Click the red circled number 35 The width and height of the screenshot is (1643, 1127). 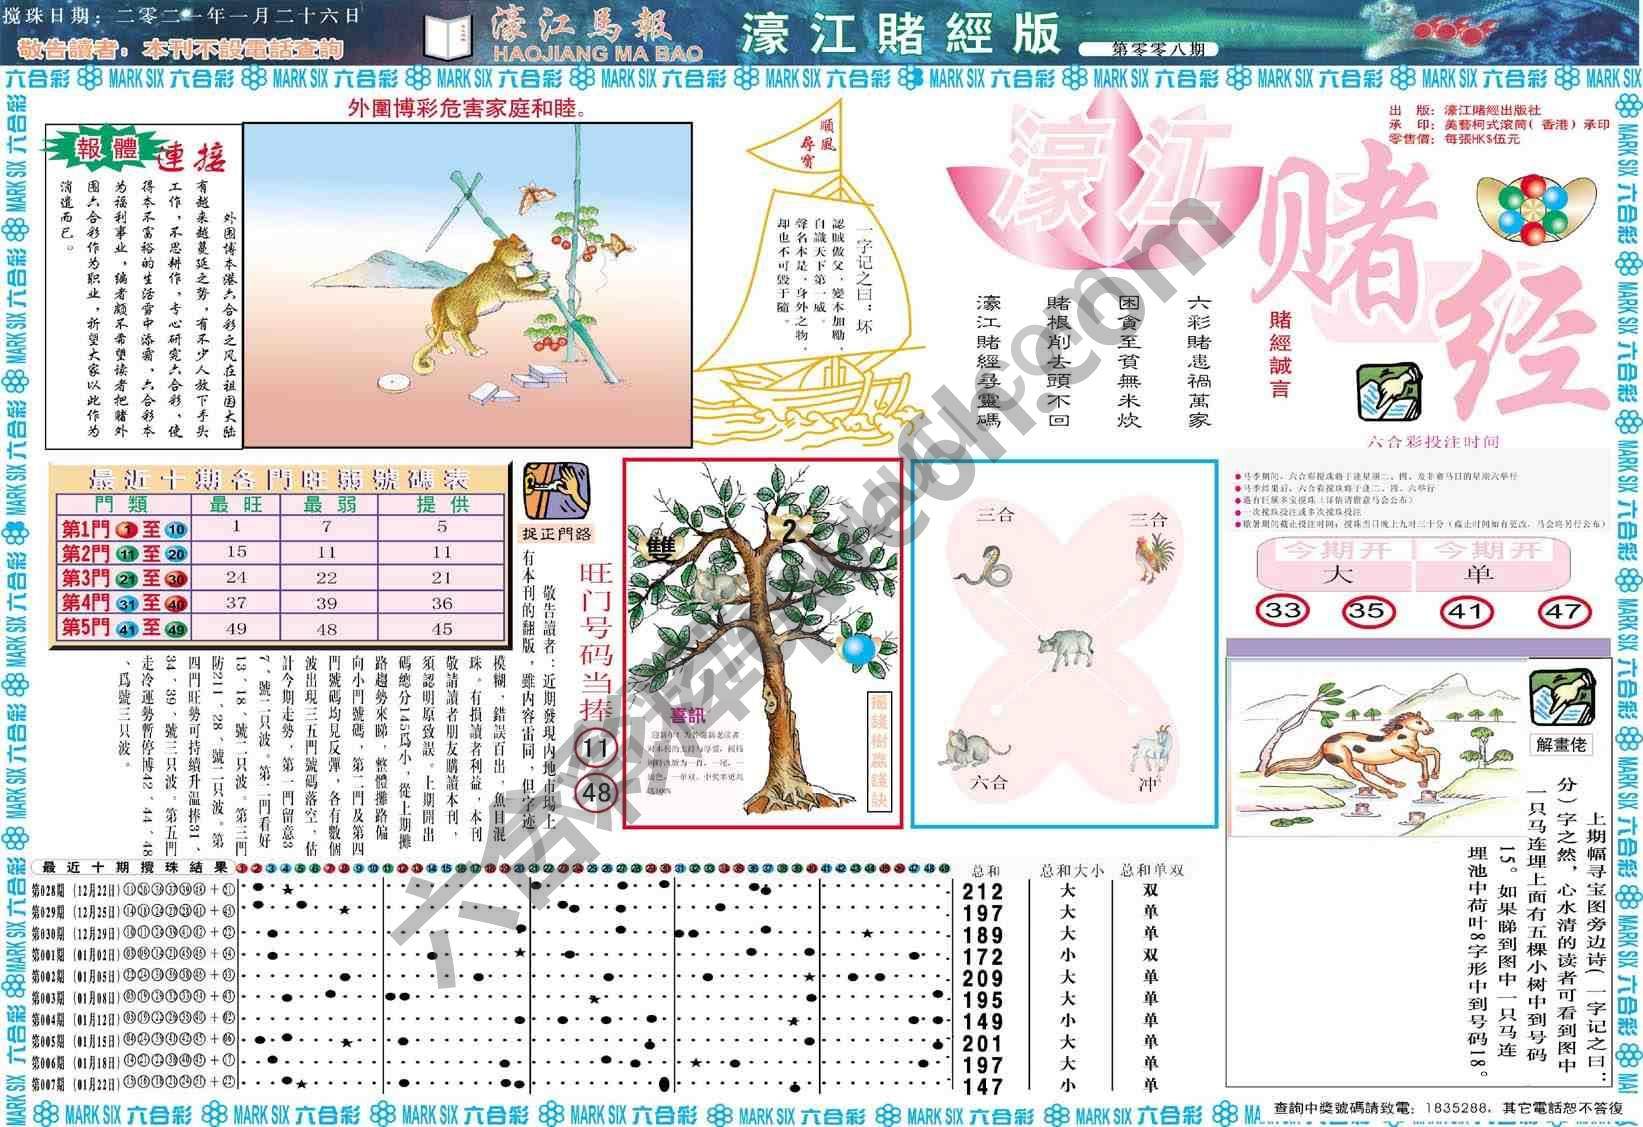tap(1367, 610)
